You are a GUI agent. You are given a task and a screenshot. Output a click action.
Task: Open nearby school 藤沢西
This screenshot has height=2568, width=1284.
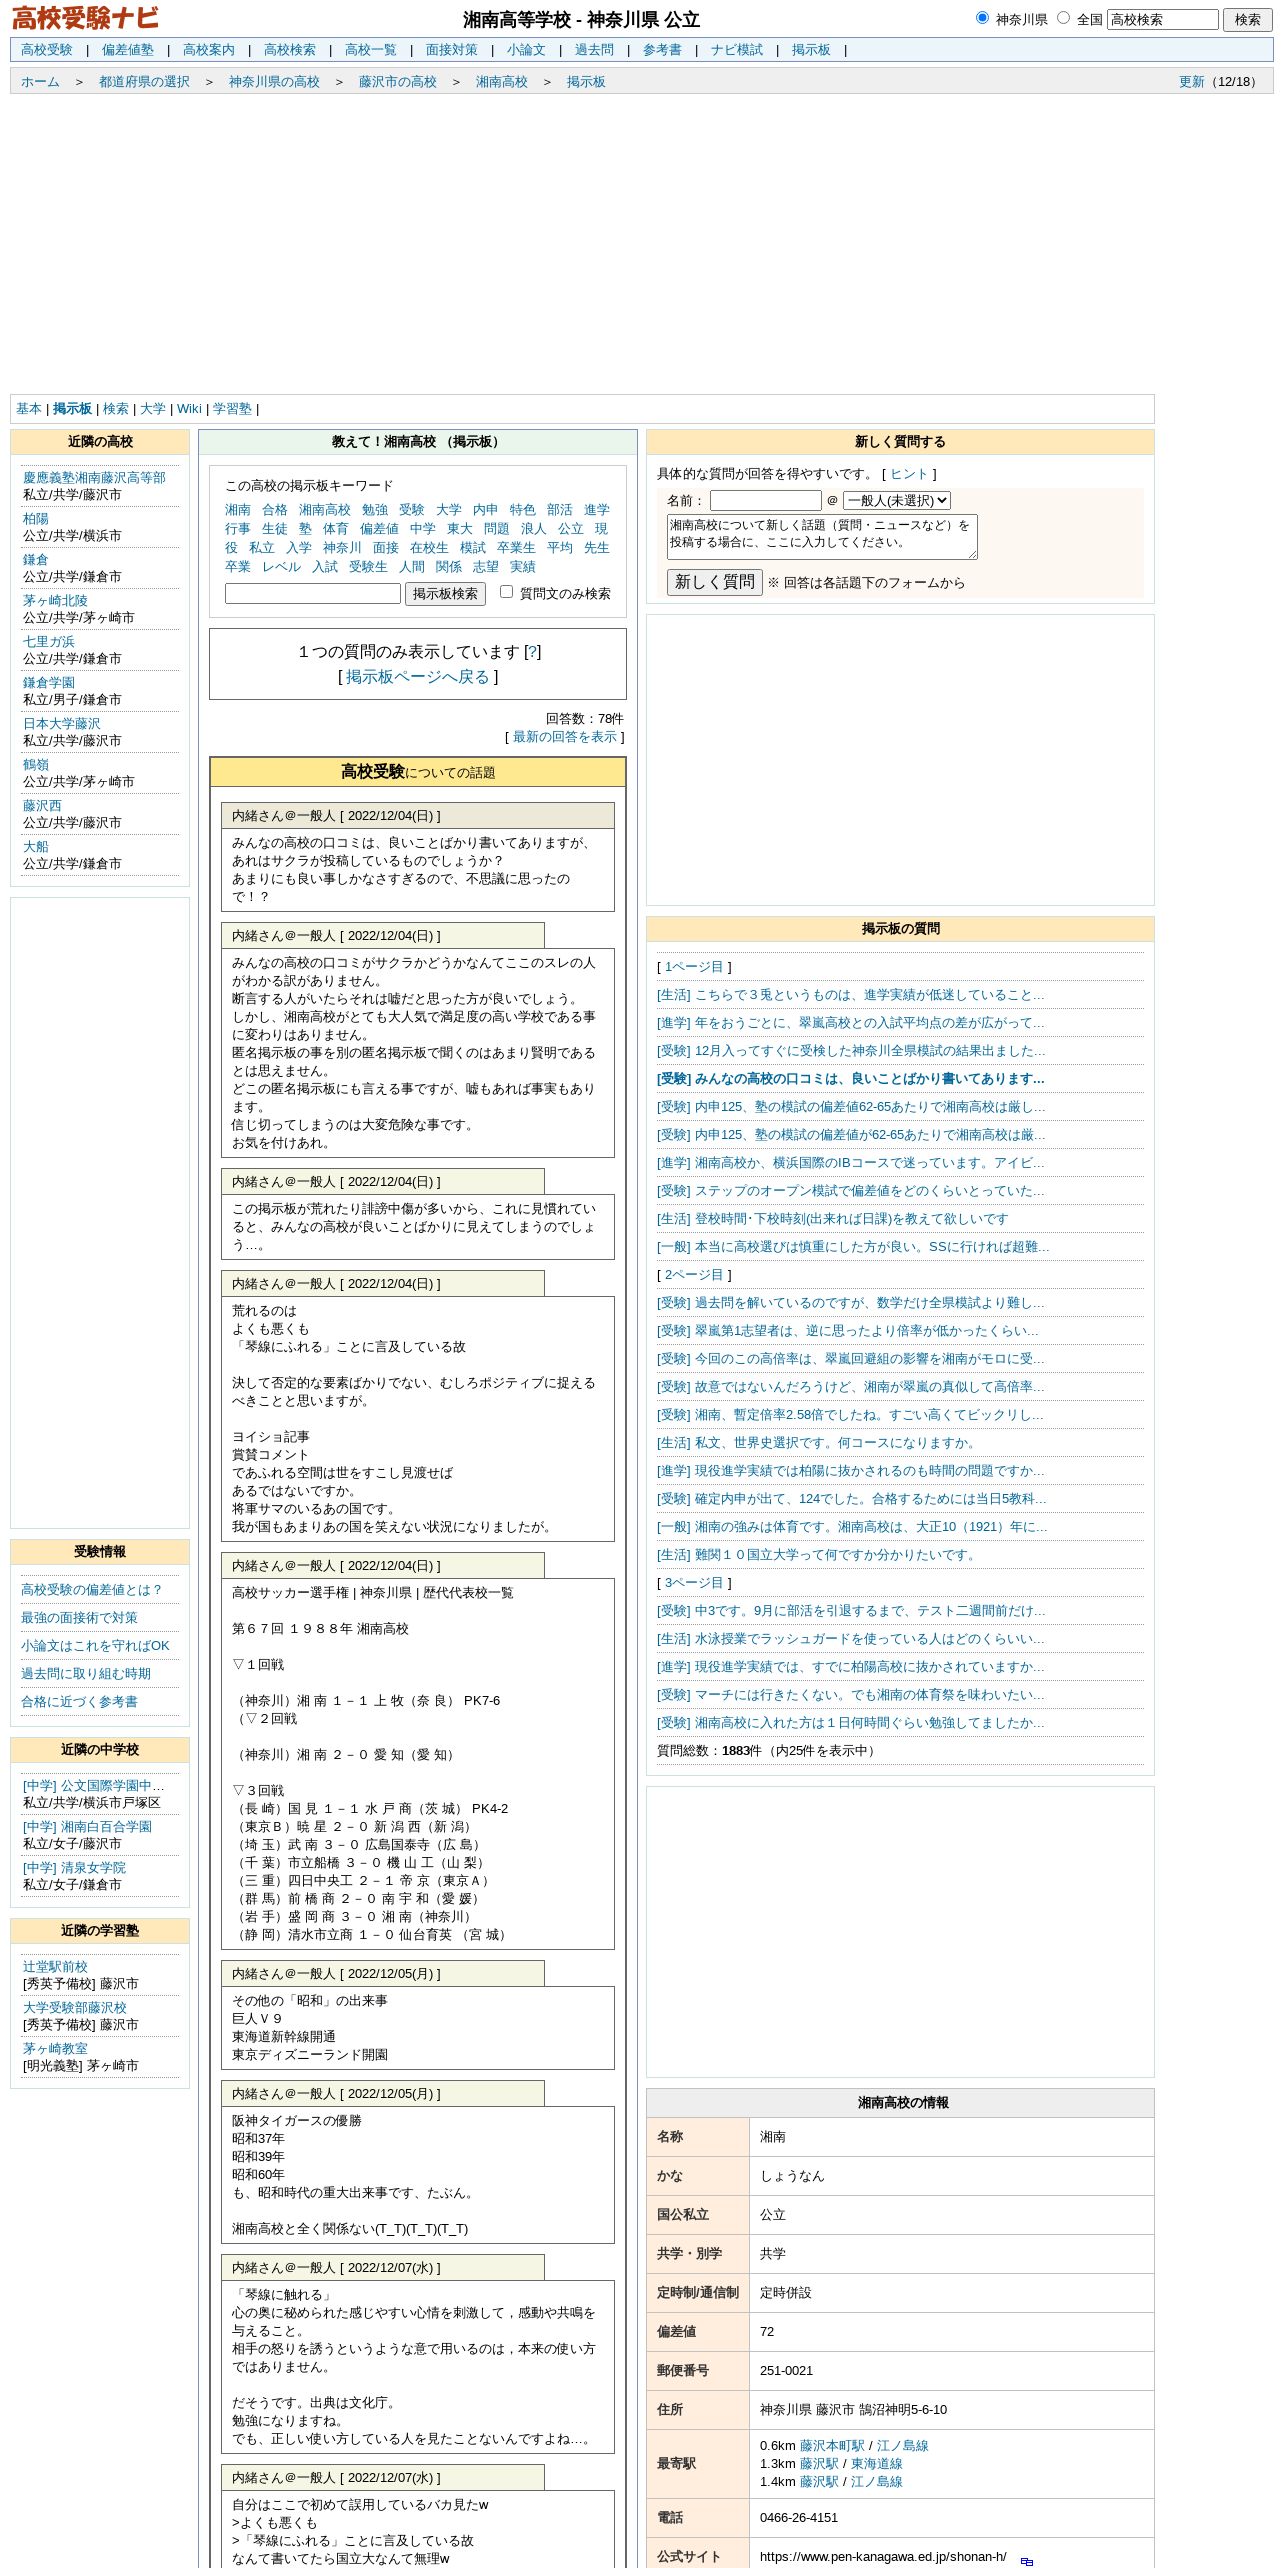(x=42, y=806)
